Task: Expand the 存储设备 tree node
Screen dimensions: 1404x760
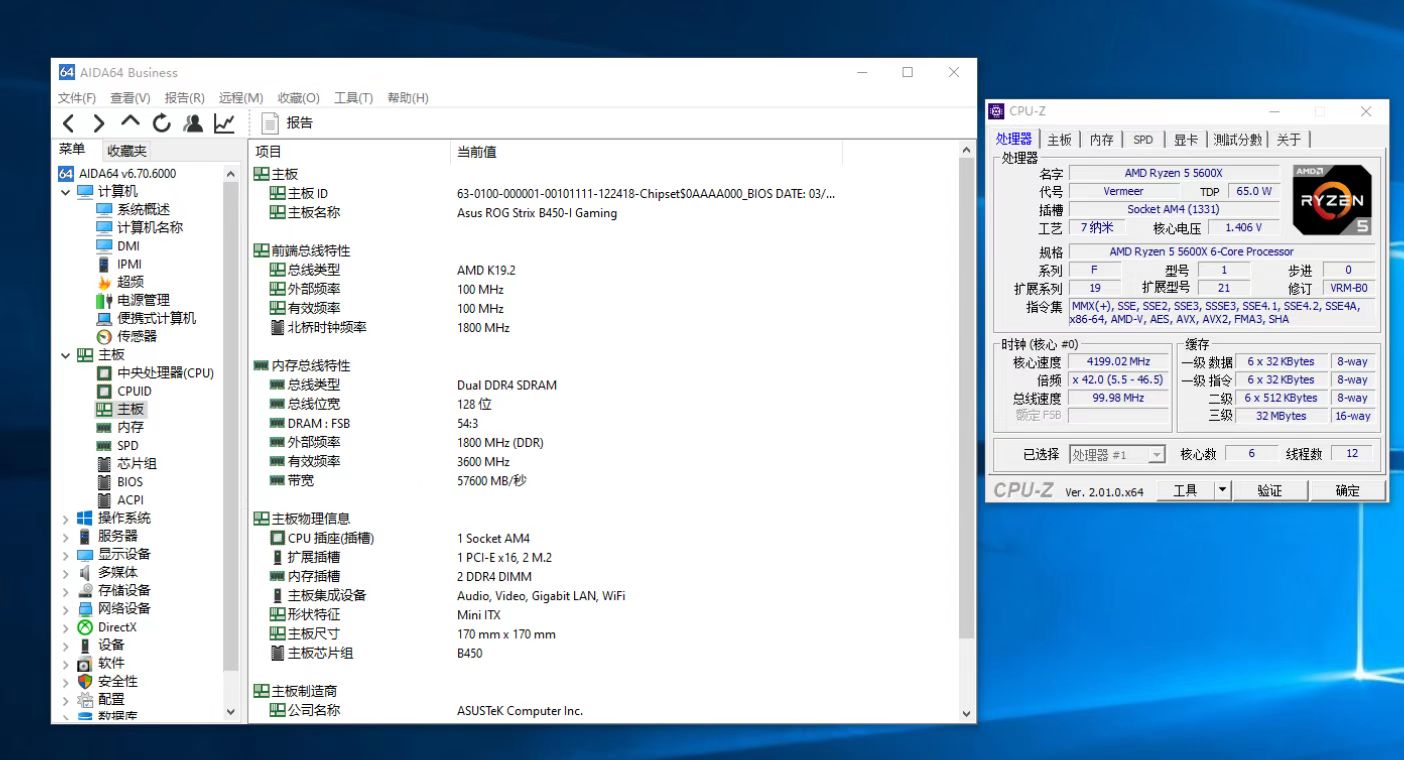Action: pyautogui.click(x=66, y=591)
